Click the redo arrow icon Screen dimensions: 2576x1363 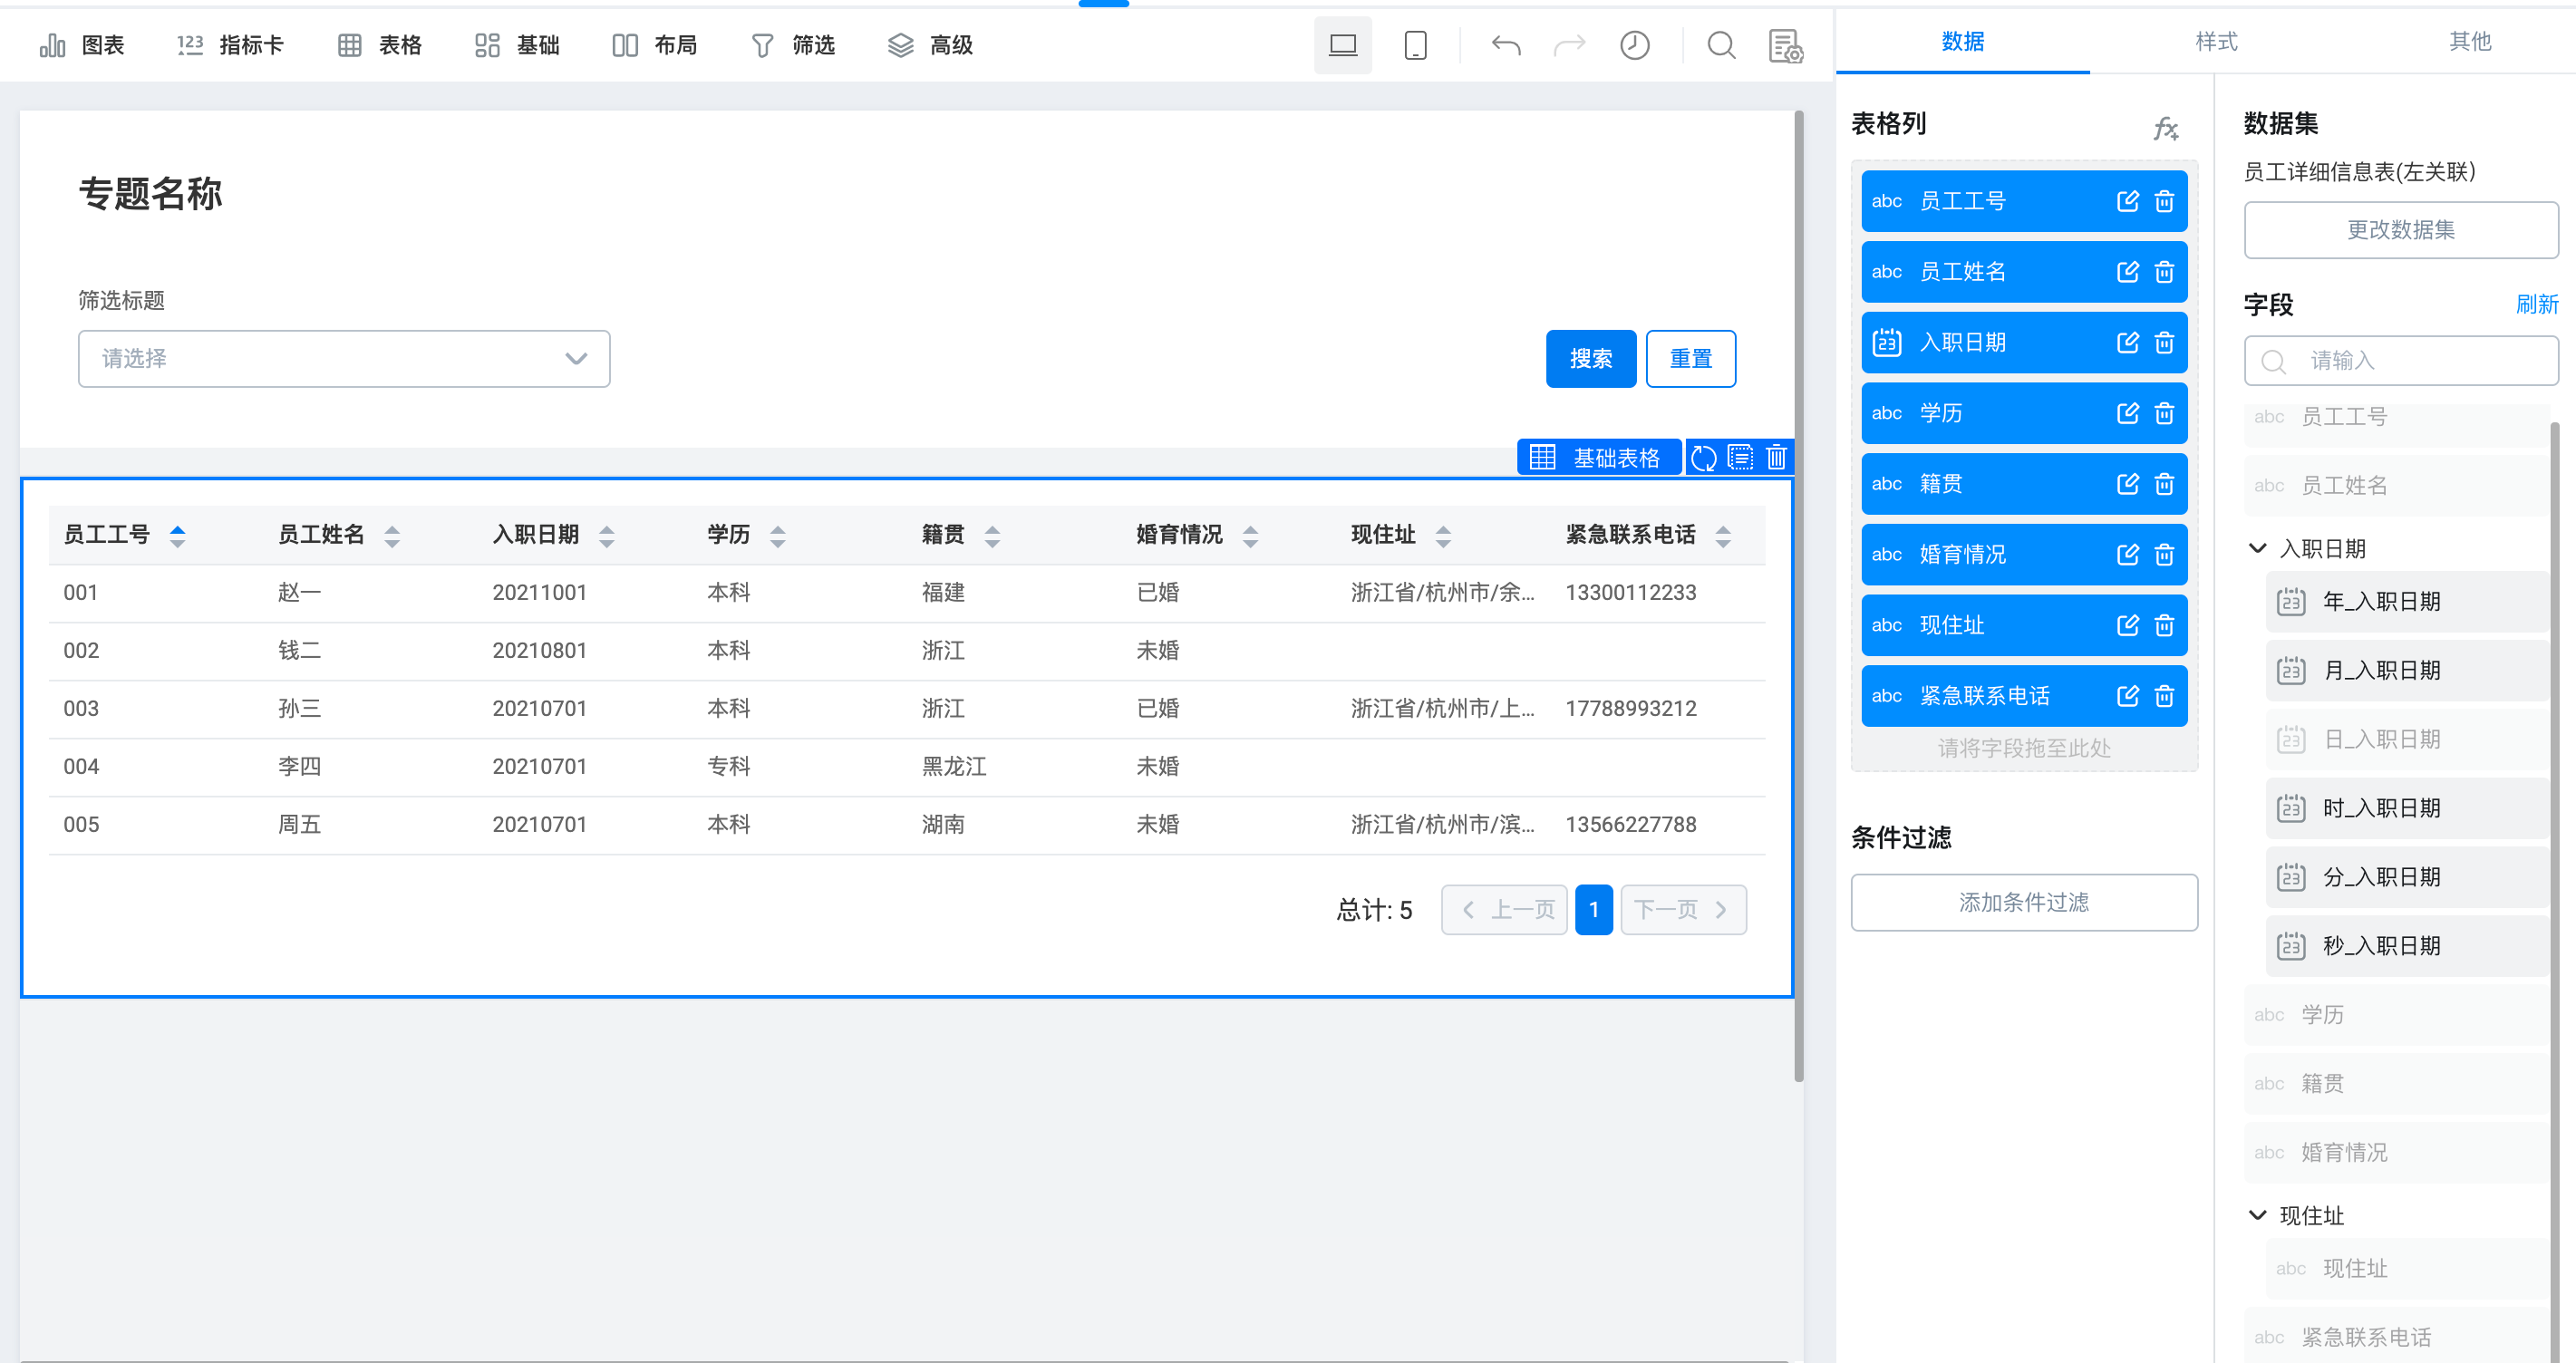[x=1569, y=45]
